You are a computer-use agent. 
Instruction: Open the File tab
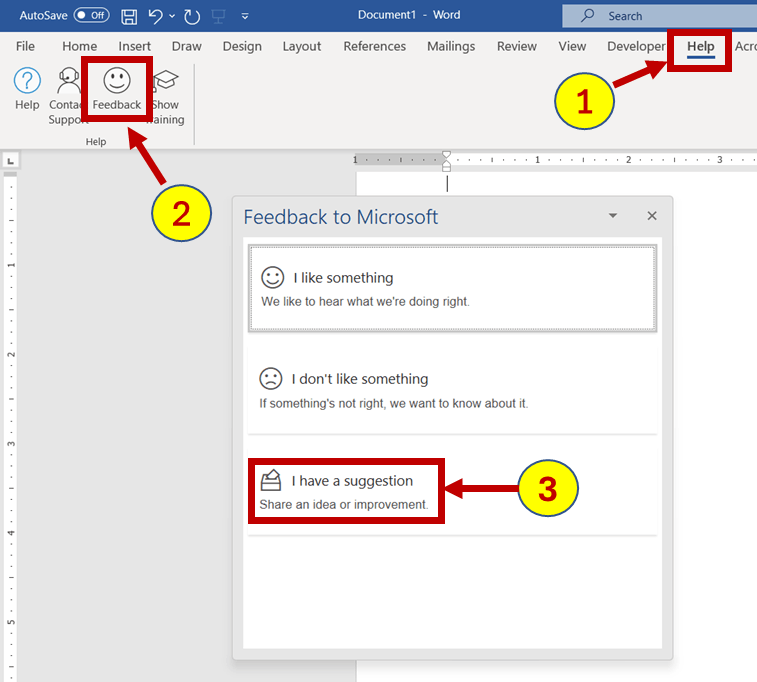tap(25, 46)
